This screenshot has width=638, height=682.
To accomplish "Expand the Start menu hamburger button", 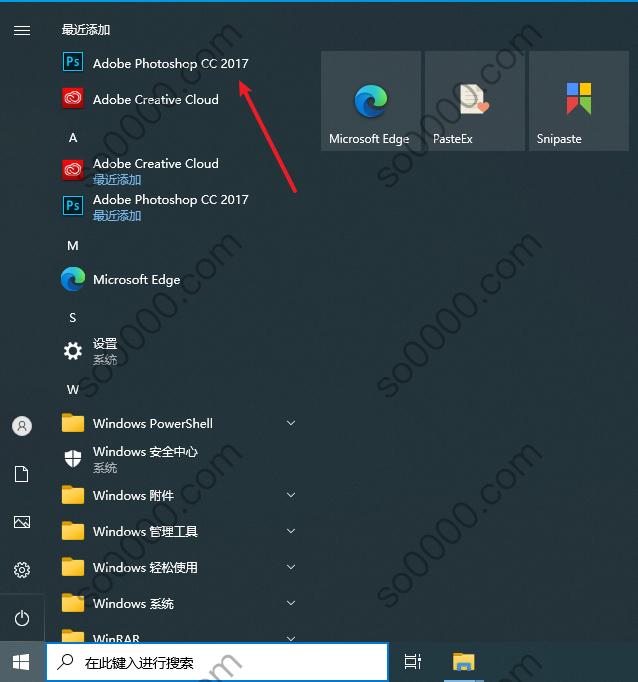I will click(22, 30).
